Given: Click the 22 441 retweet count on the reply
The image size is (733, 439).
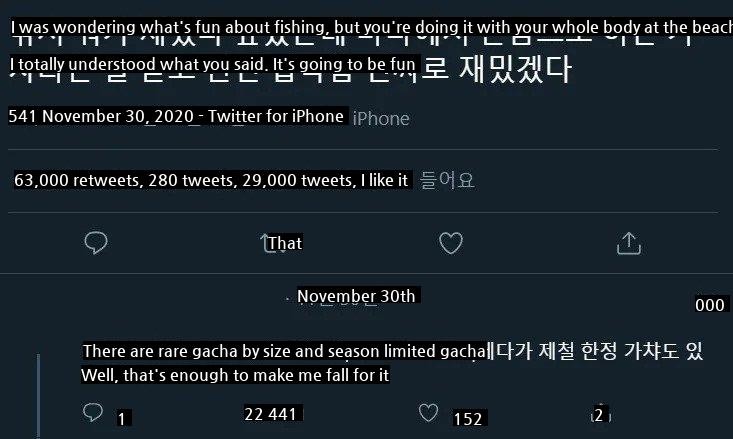Looking at the screenshot, I should point(270,413).
